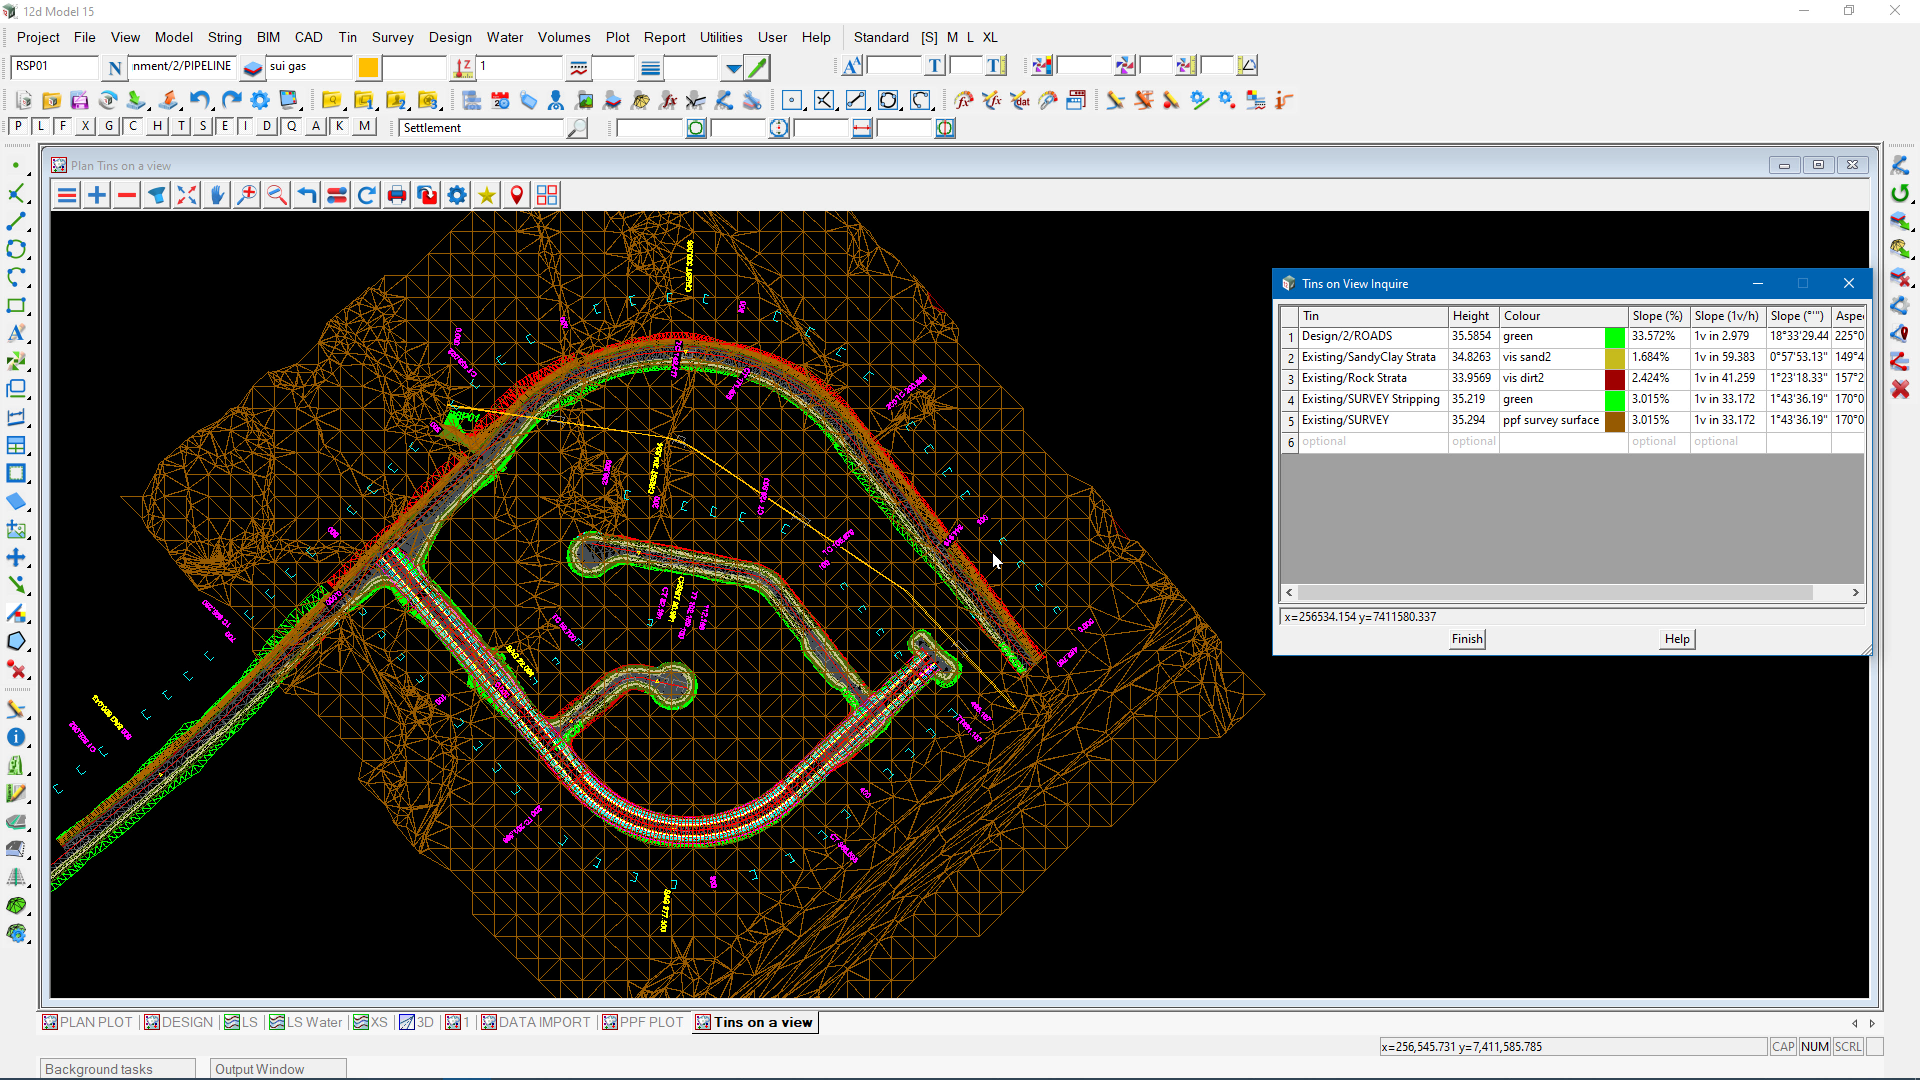1920x1080 pixels.
Task: Click the view Add model plus icon
Action: [x=97, y=195]
